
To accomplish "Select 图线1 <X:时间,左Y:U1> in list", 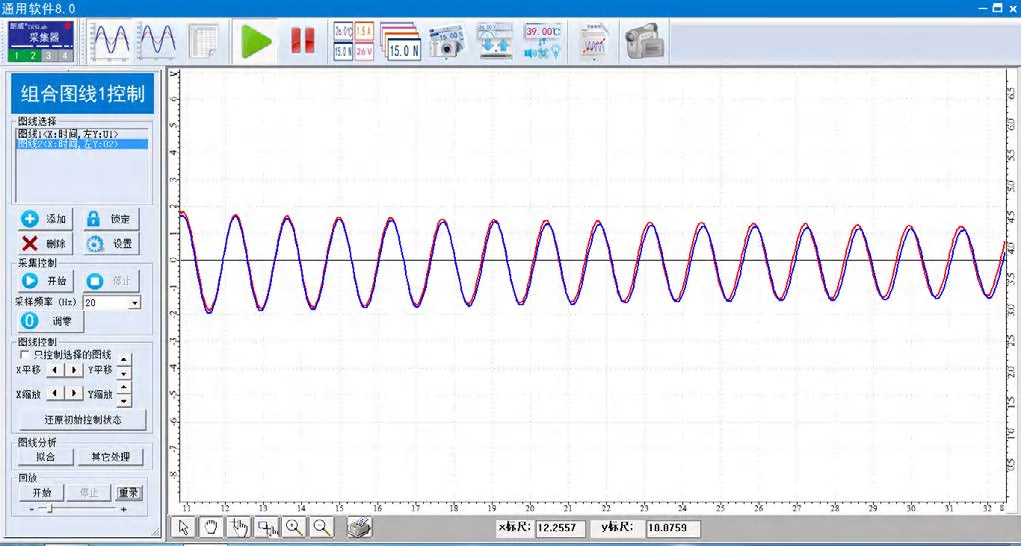I will coord(68,134).
